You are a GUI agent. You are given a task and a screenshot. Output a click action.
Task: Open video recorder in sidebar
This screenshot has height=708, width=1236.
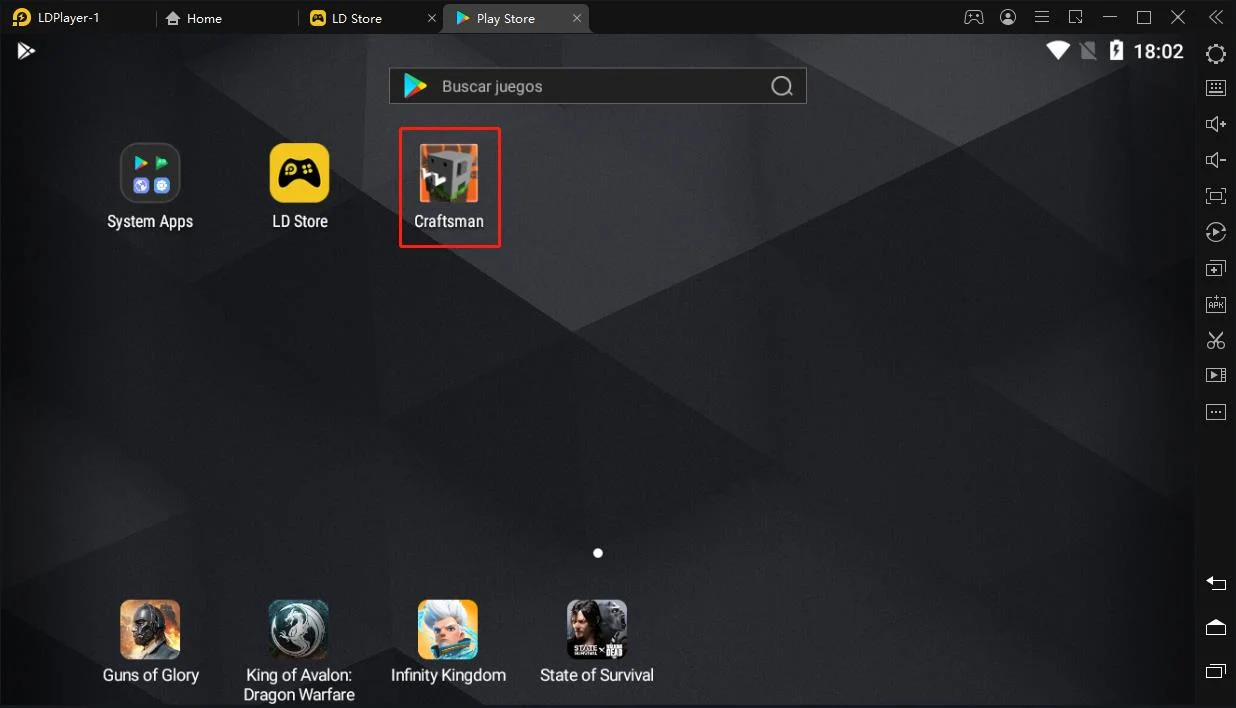pyautogui.click(x=1216, y=376)
